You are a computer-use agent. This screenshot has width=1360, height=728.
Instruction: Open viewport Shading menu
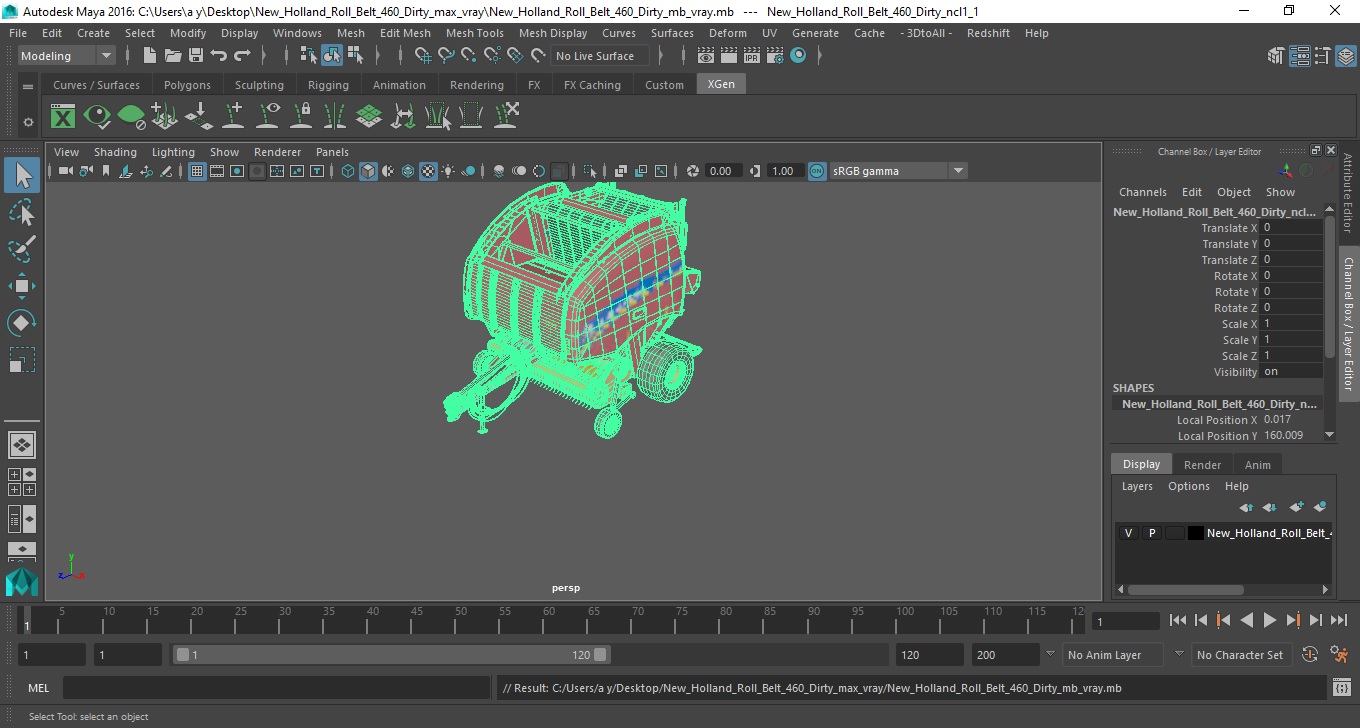pyautogui.click(x=115, y=152)
